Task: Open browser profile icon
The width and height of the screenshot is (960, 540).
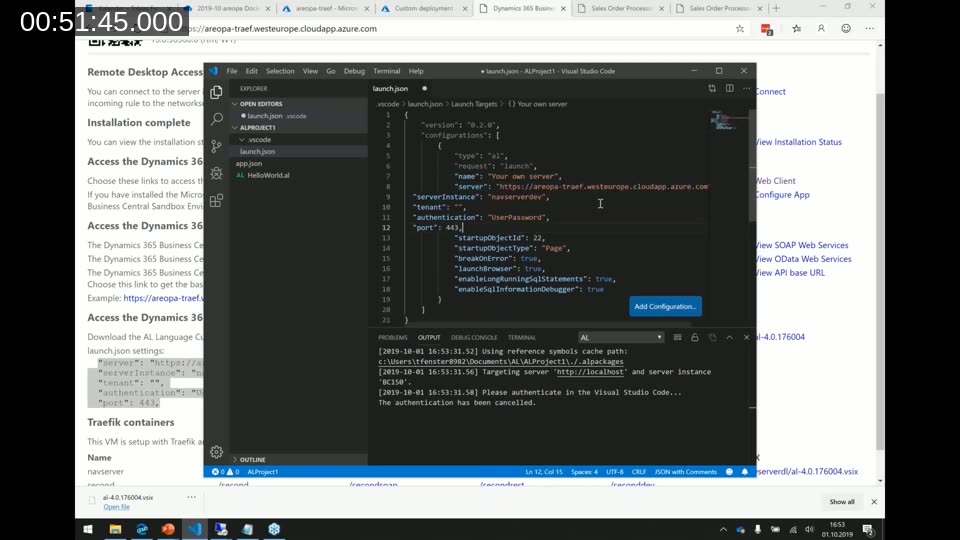Action: pos(821,29)
